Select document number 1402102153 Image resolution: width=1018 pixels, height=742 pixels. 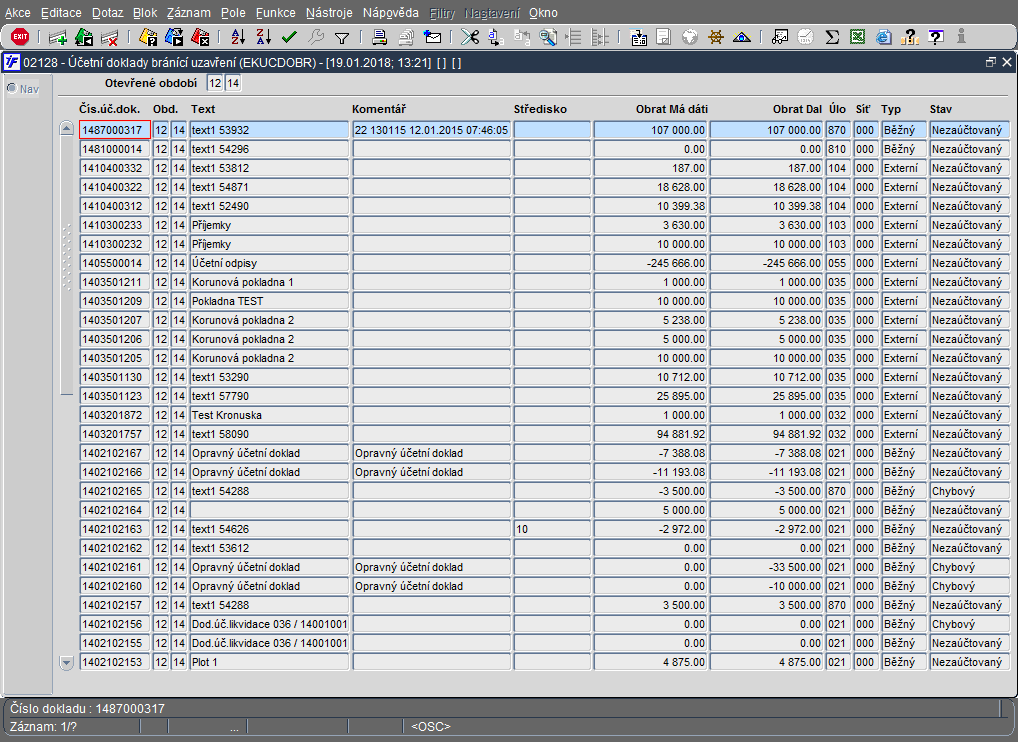tap(115, 662)
